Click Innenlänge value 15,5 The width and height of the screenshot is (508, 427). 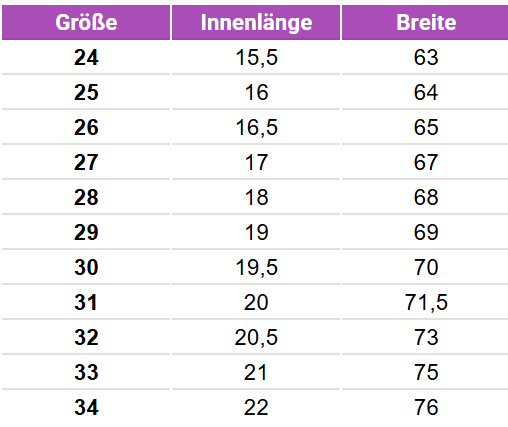pyautogui.click(x=256, y=58)
